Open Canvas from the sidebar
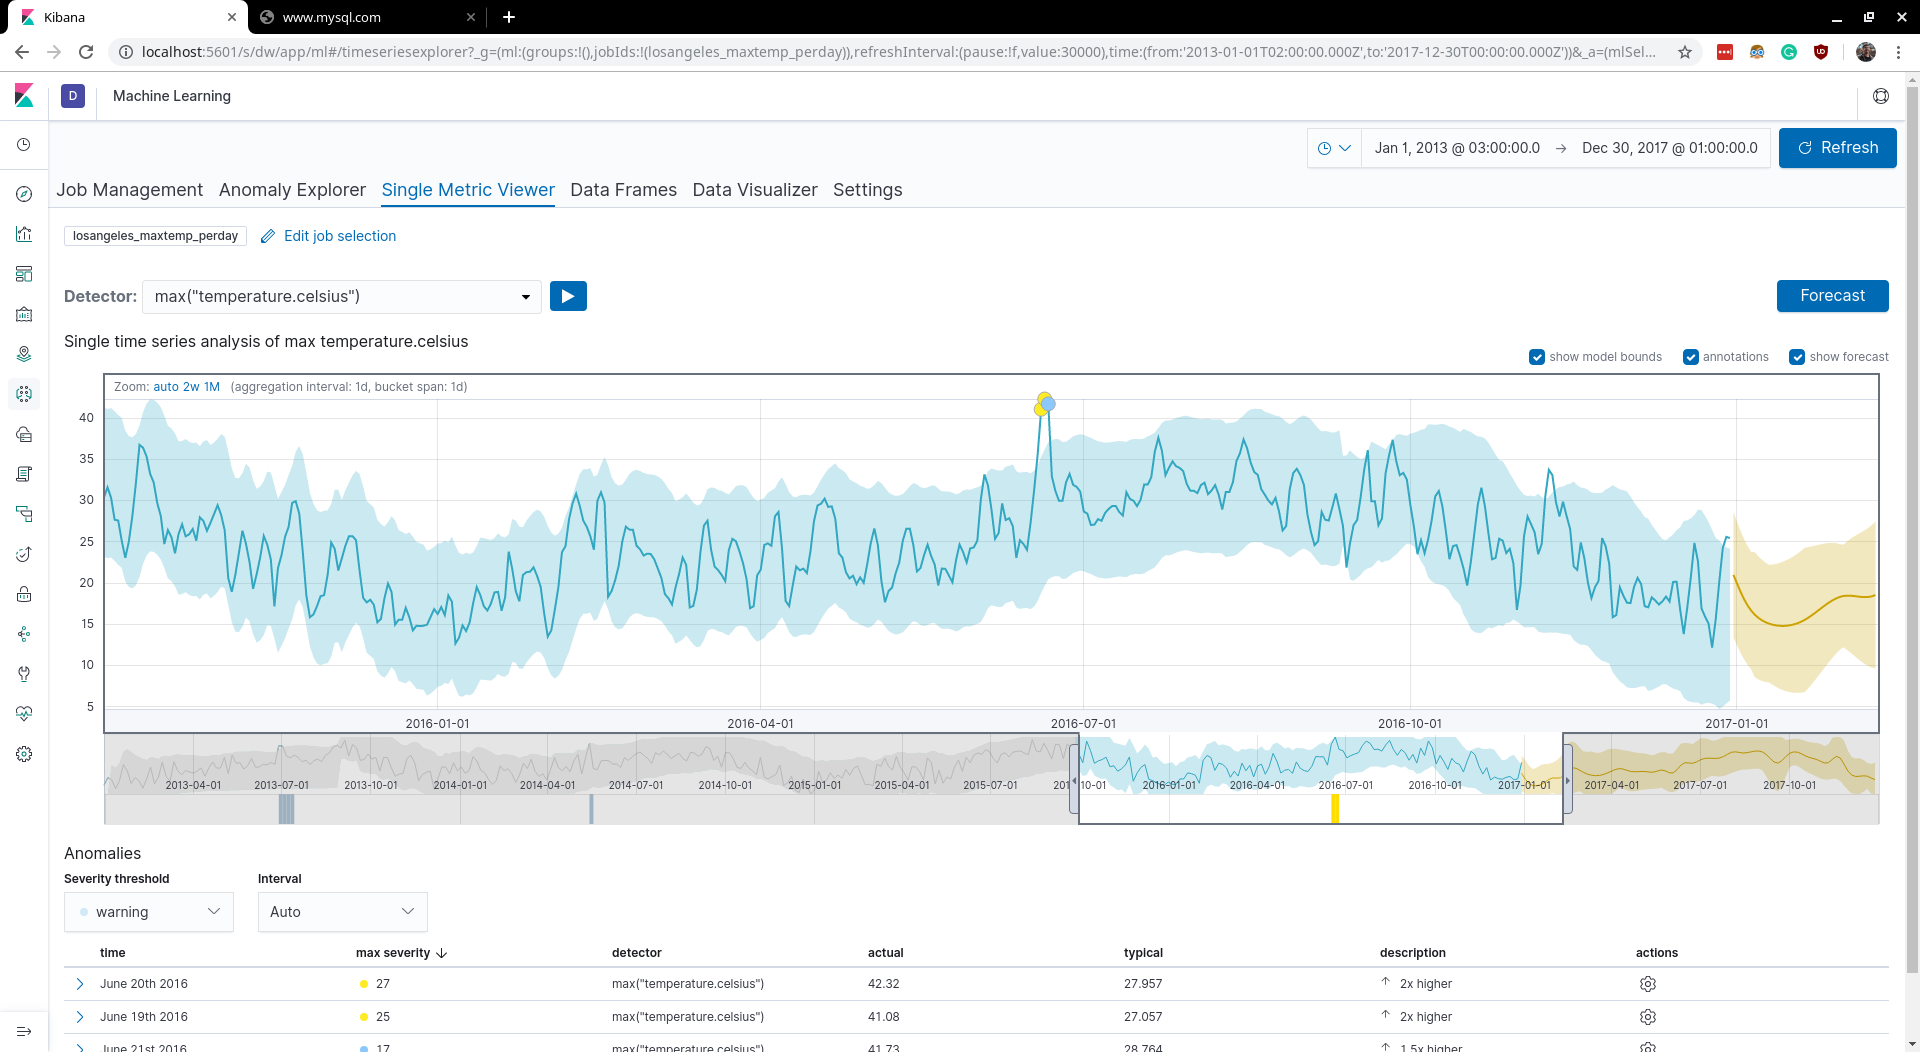Image resolution: width=1920 pixels, height=1052 pixels. pyautogui.click(x=24, y=314)
